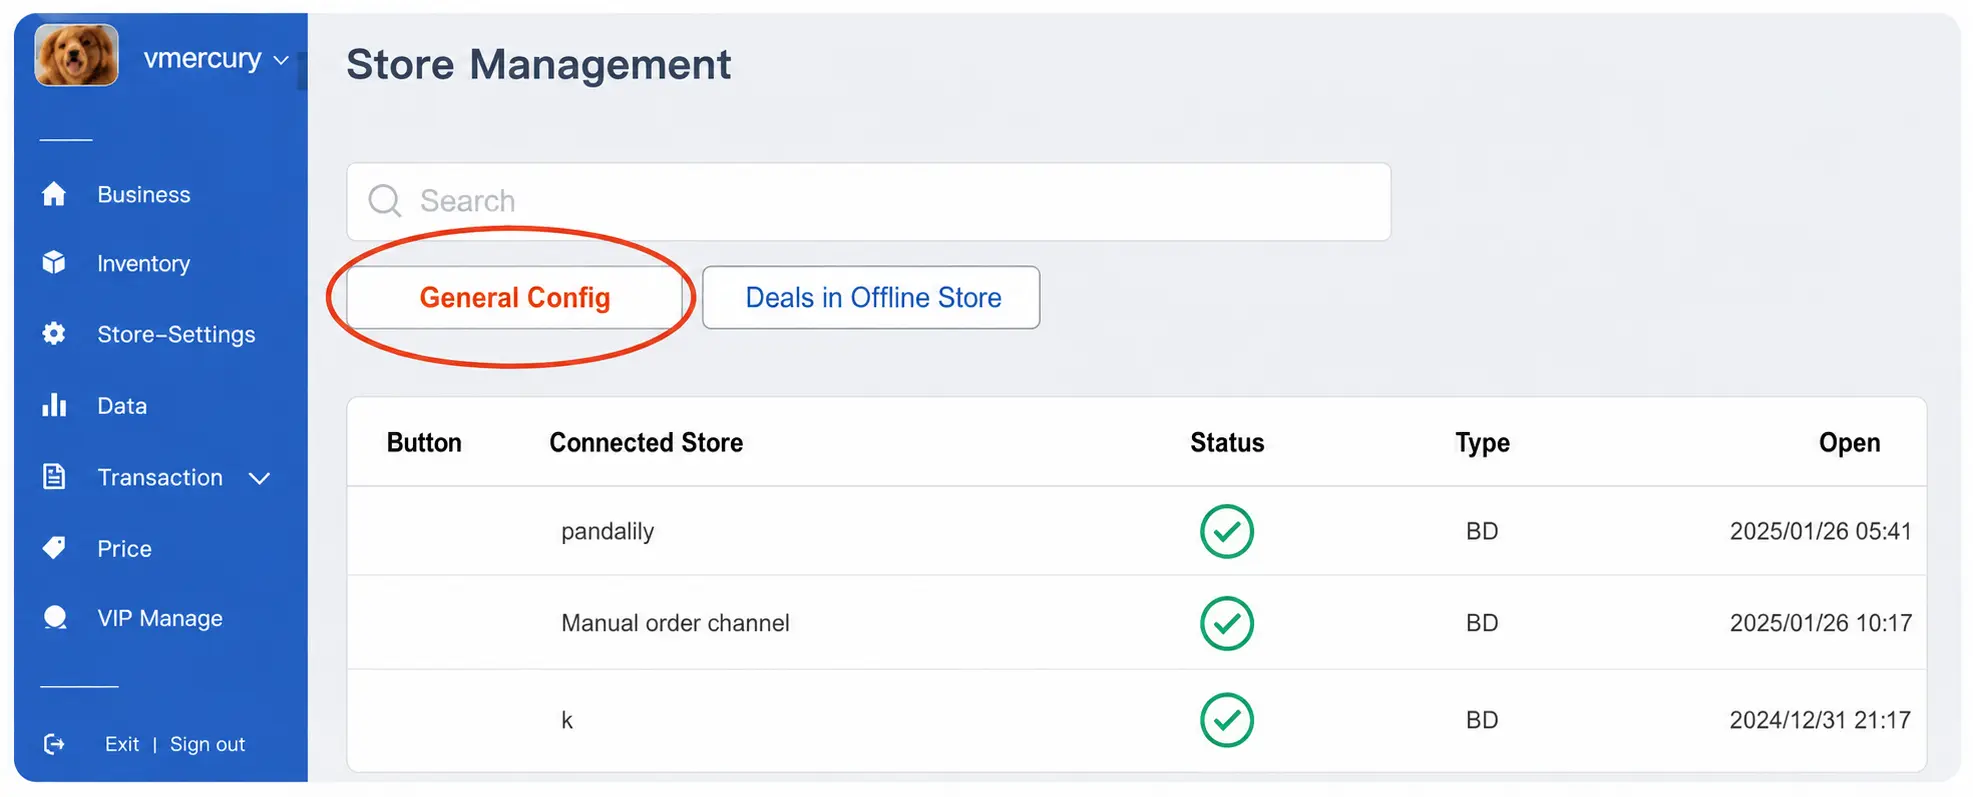Expand the Transaction submenu chevron
Viewport: 1973px width, 797px height.
pyautogui.click(x=259, y=478)
